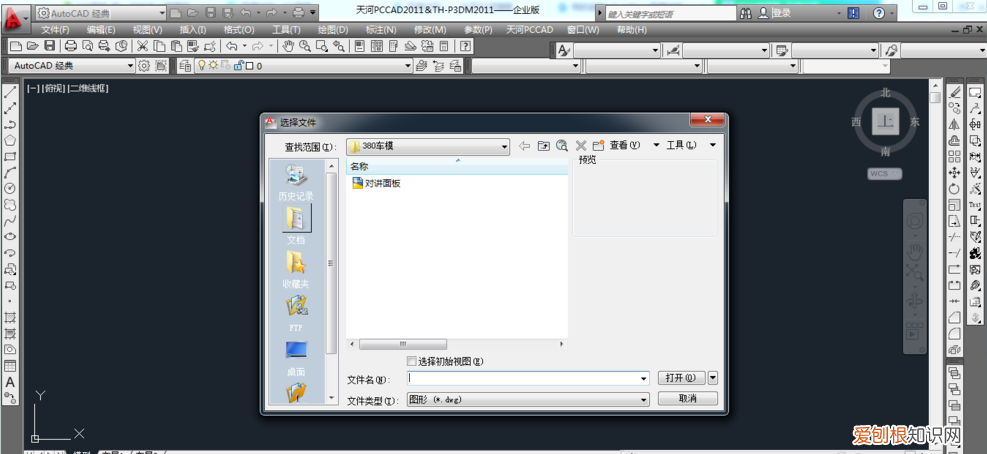Click the Workspace Settings gear icon
Image resolution: width=987 pixels, height=454 pixels.
point(144,65)
